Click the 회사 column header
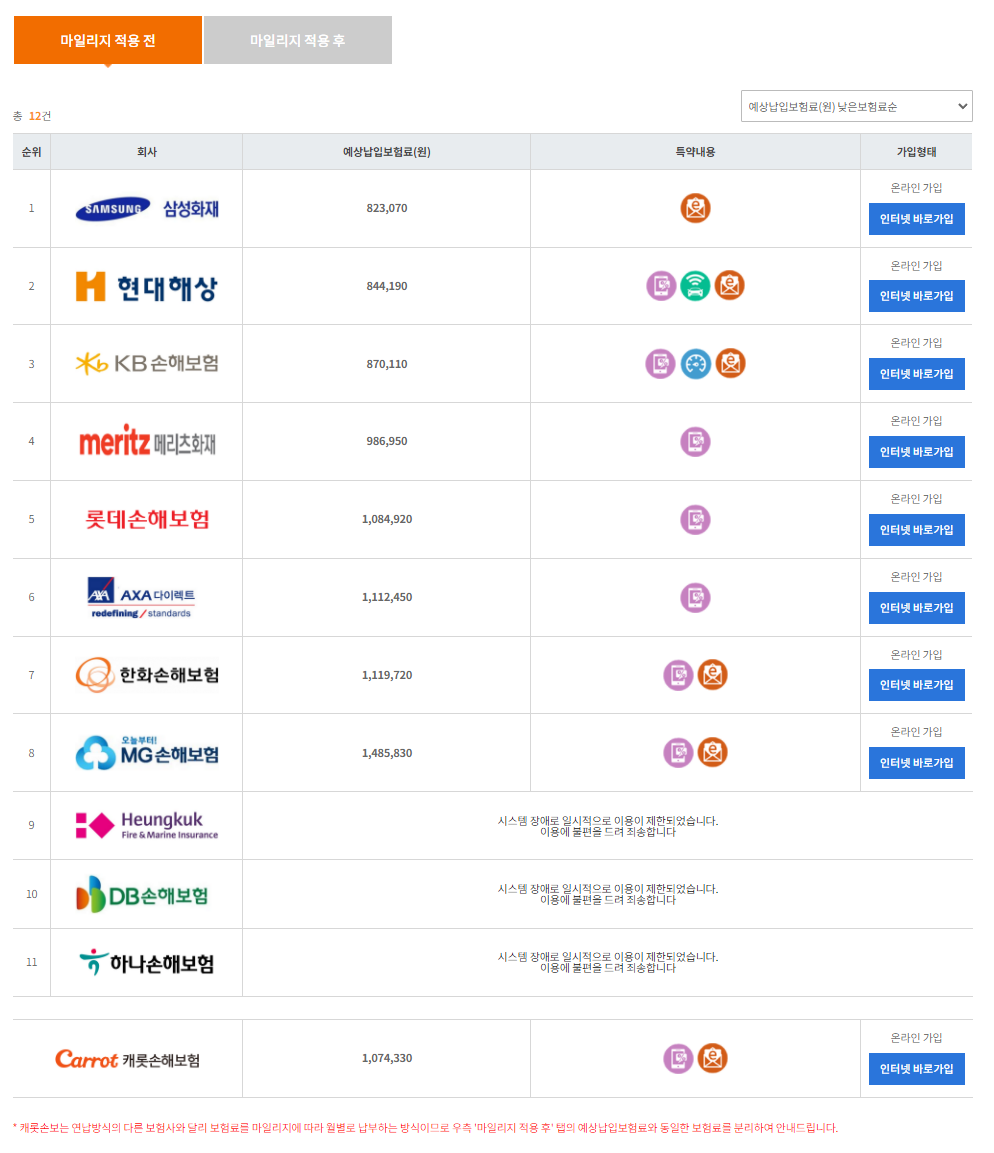The width and height of the screenshot is (994, 1153). 146,152
